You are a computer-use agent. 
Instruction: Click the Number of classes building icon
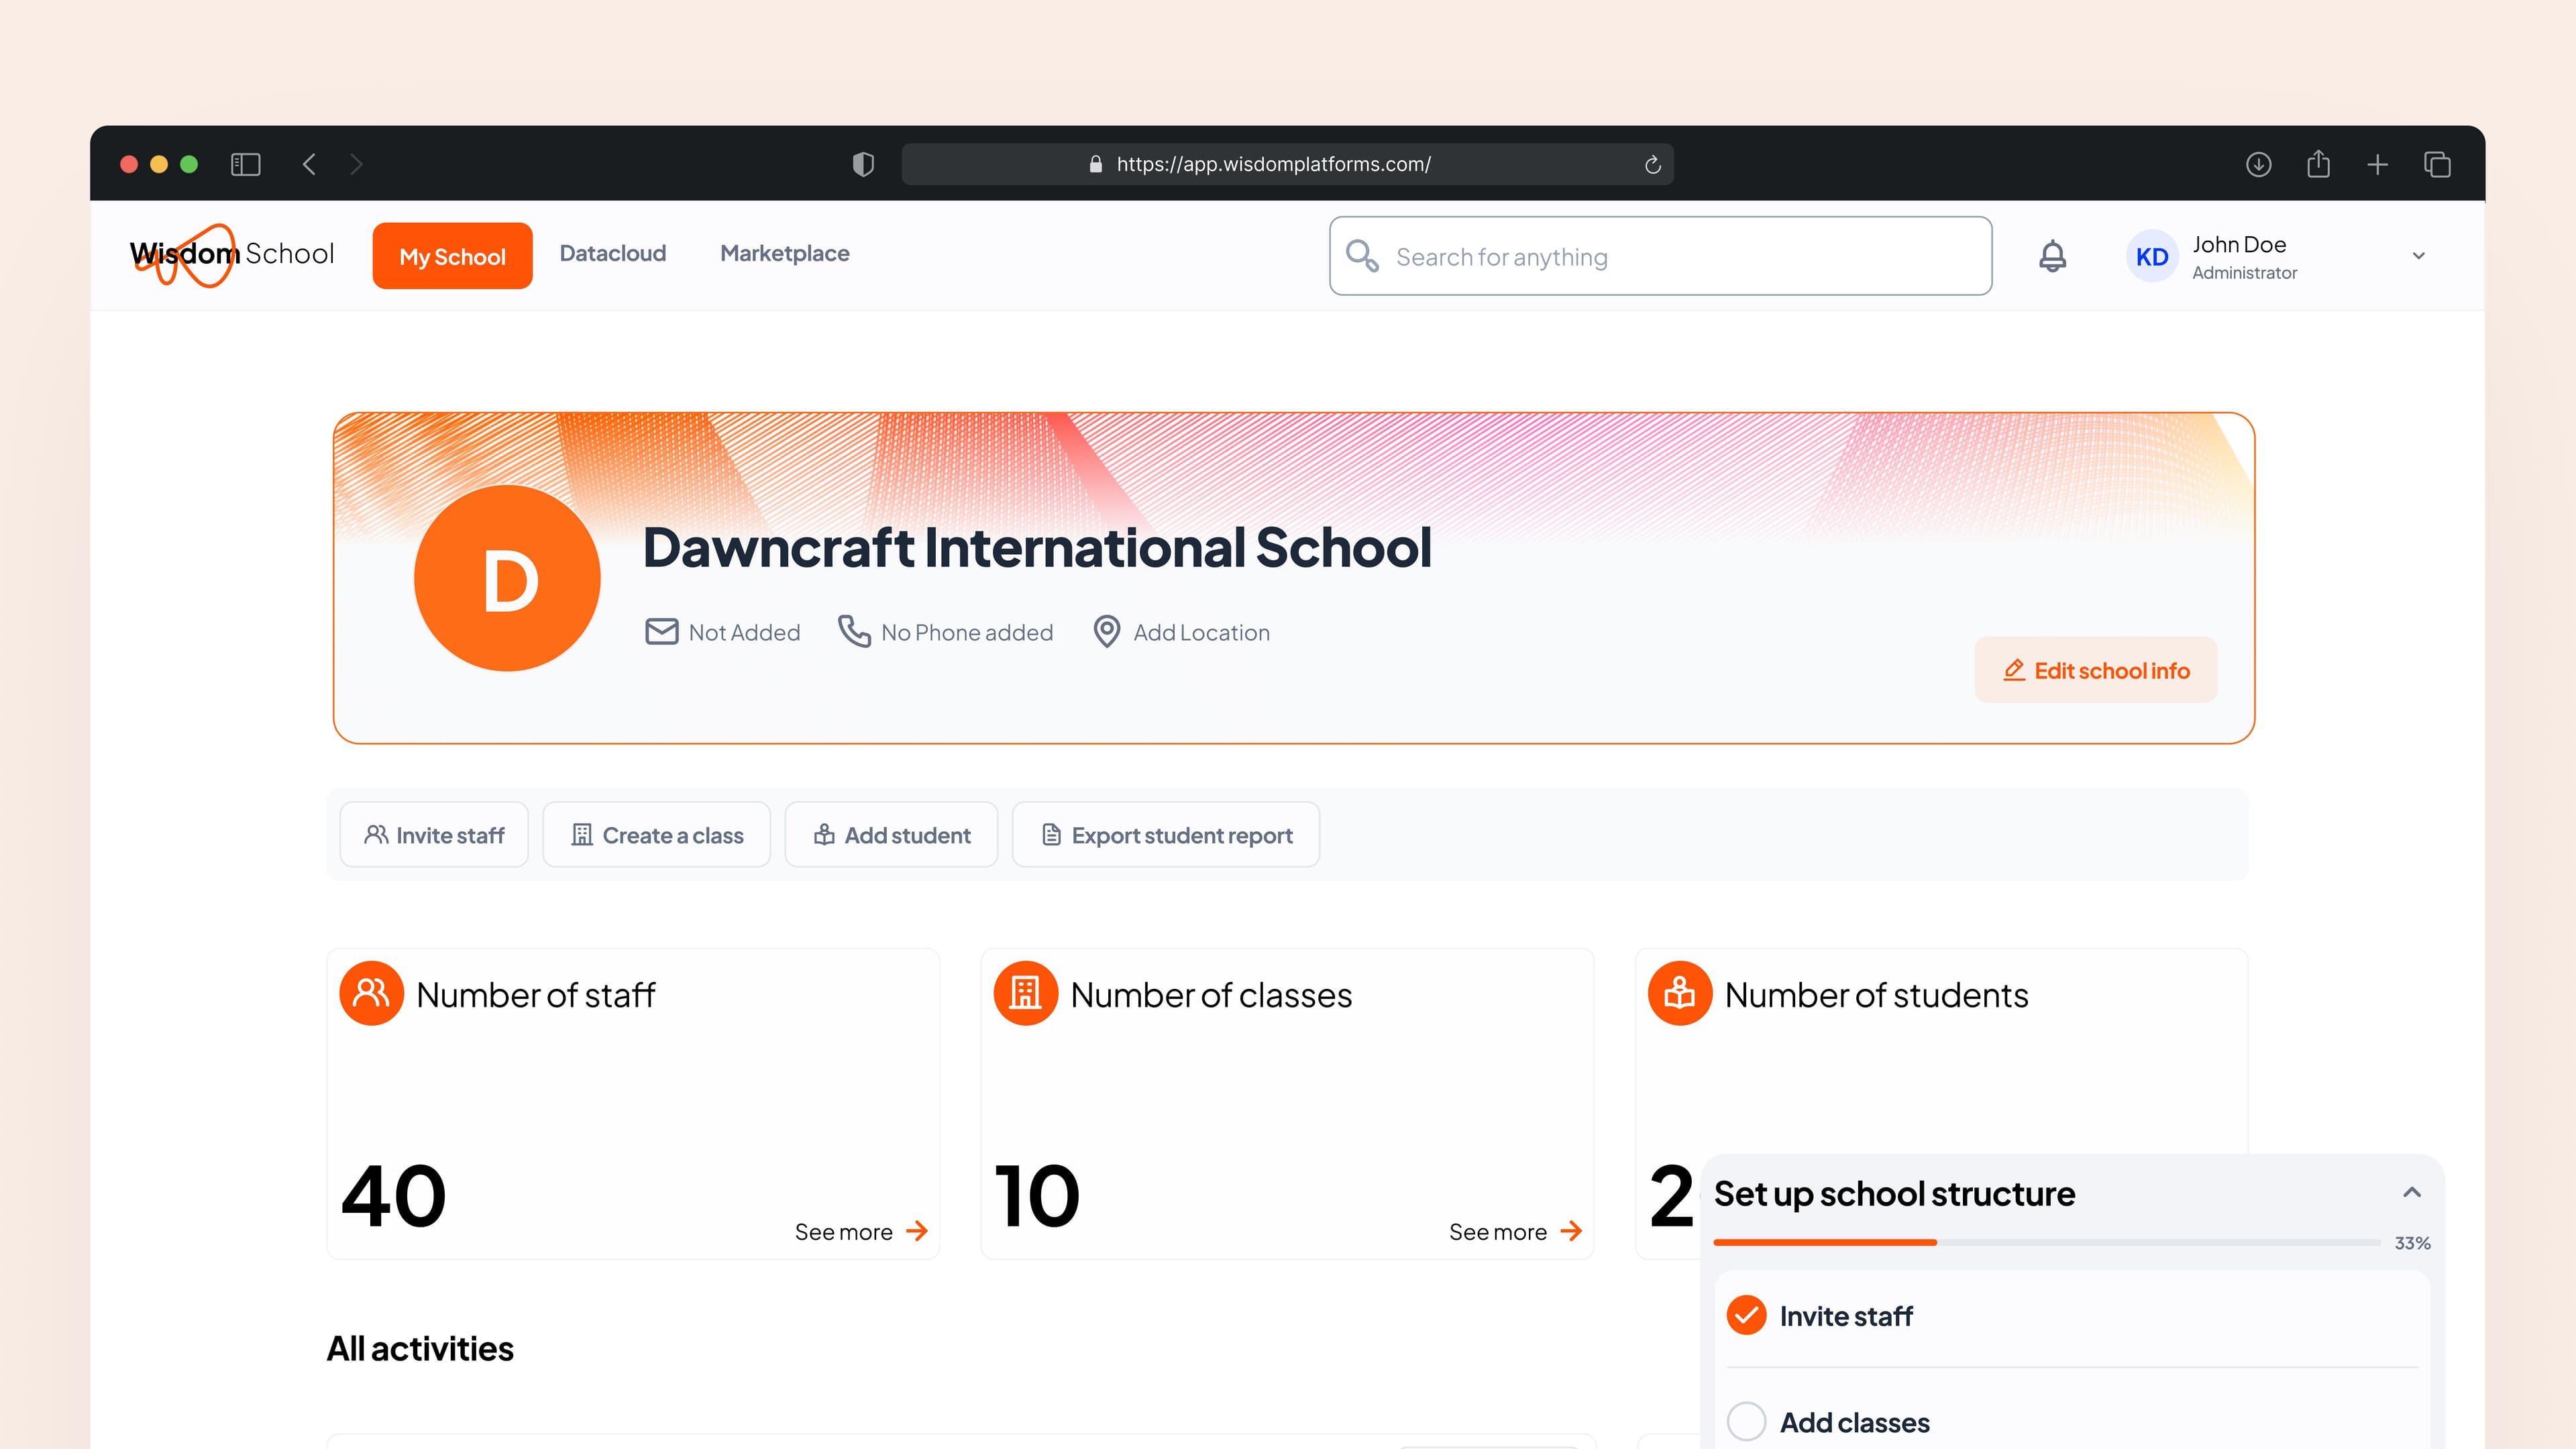click(1025, 994)
